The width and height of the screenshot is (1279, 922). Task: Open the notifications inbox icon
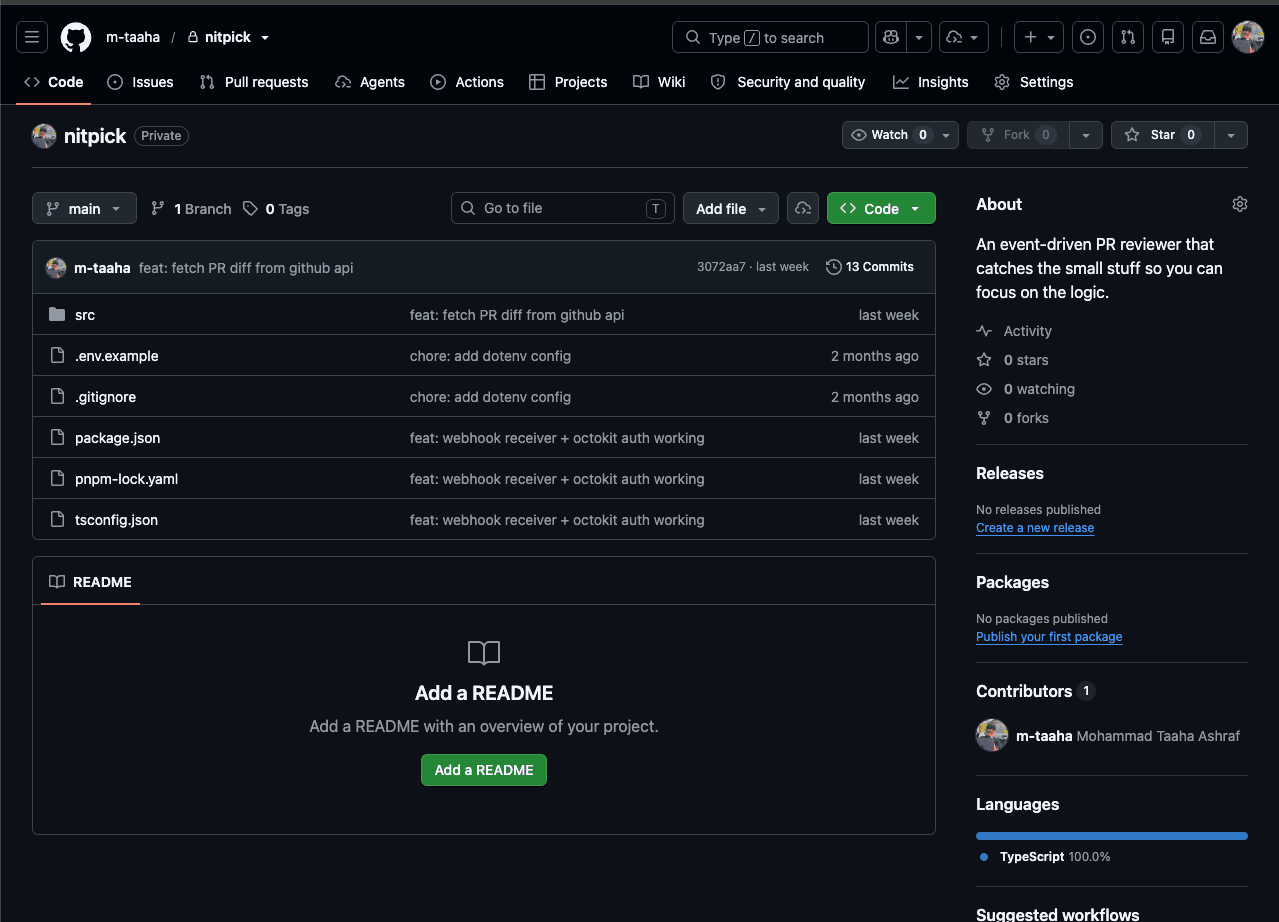1208,38
